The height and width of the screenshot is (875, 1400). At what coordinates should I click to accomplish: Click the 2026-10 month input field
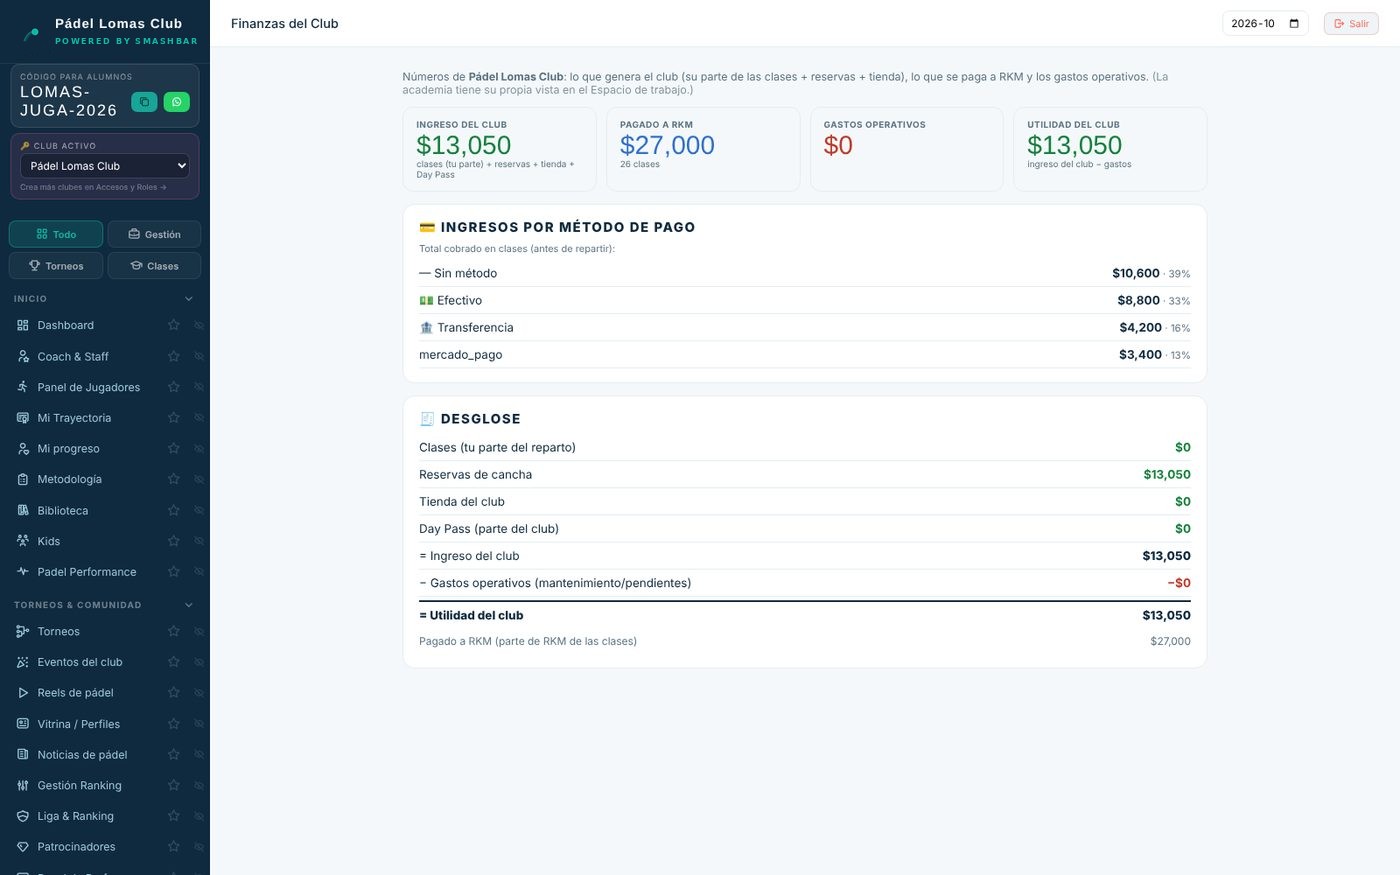pos(1265,23)
